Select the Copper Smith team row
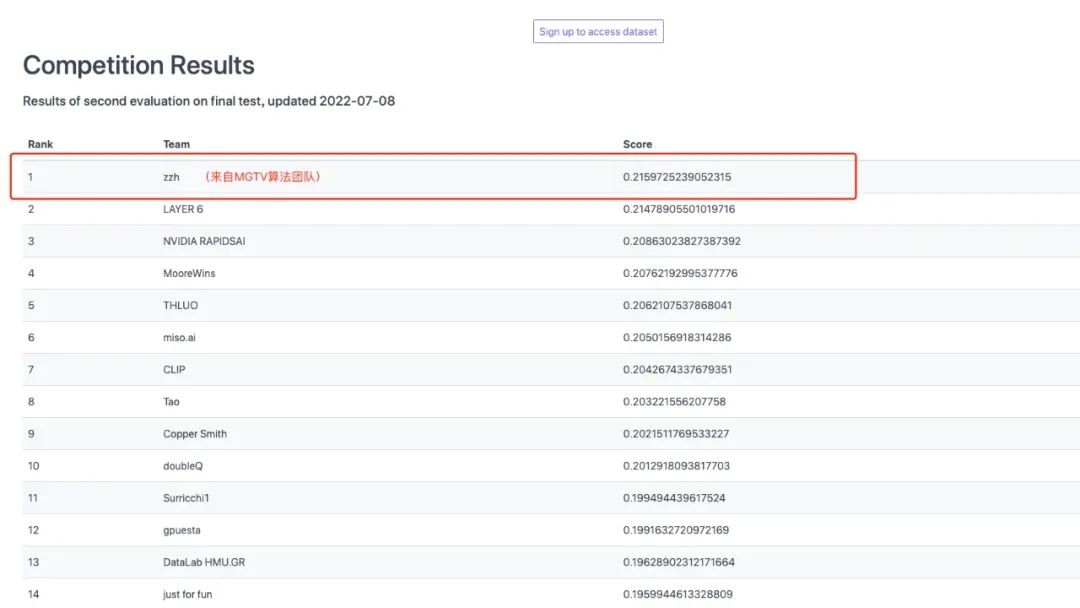The width and height of the screenshot is (1080, 608). [x=195, y=433]
